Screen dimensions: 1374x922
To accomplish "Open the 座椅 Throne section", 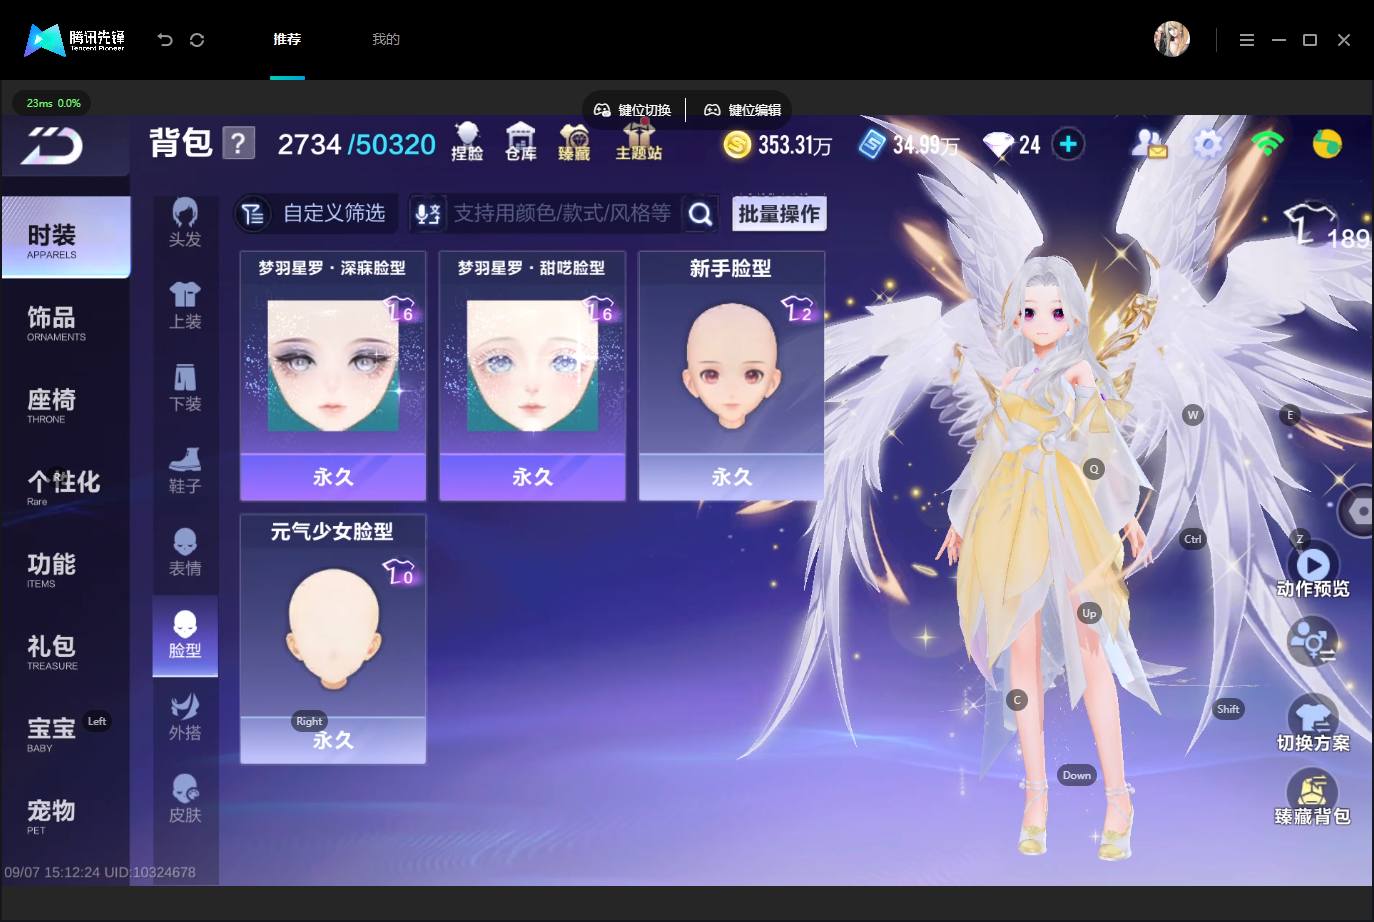I will click(65, 404).
